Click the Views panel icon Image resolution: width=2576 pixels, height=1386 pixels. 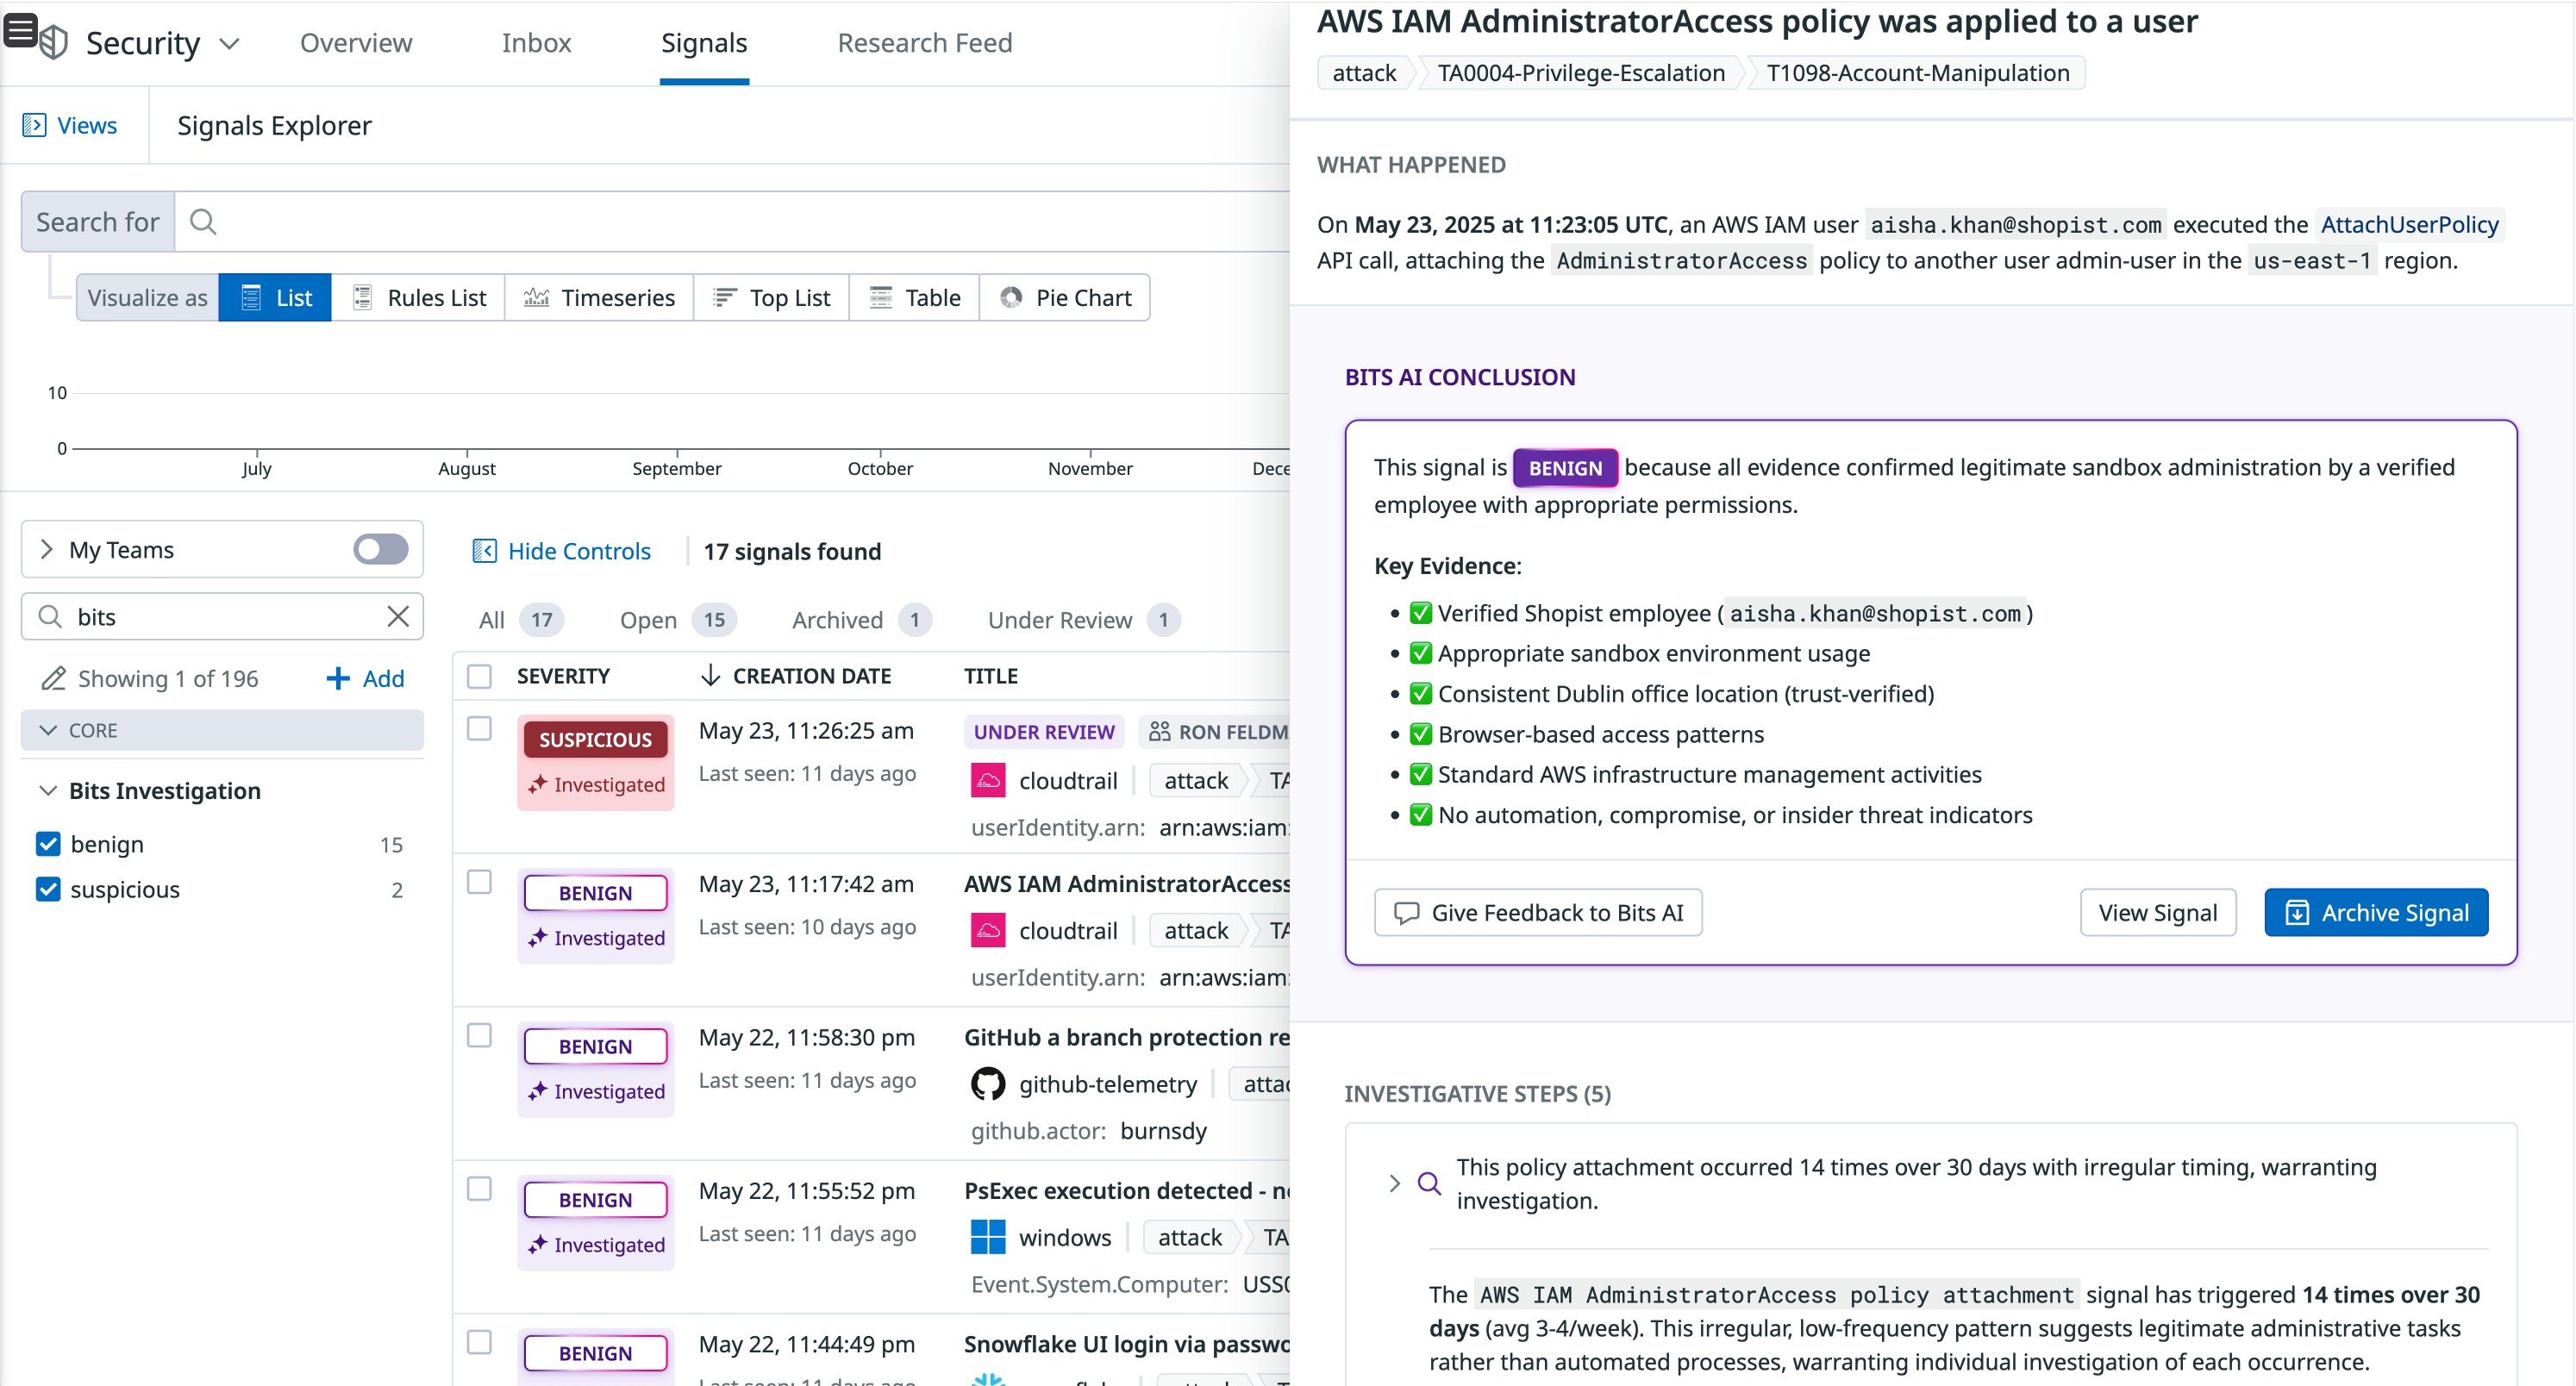pos(34,125)
